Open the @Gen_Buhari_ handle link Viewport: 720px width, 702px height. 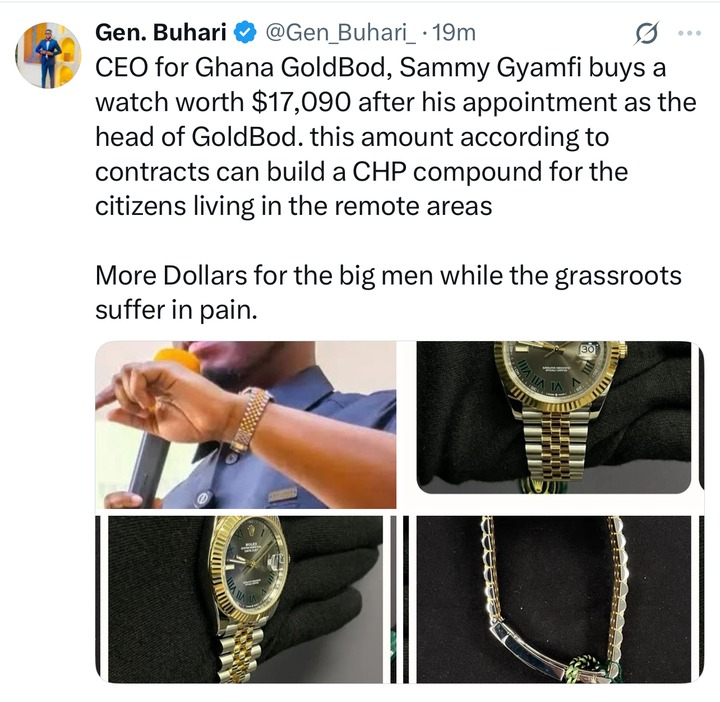pyautogui.click(x=340, y=33)
